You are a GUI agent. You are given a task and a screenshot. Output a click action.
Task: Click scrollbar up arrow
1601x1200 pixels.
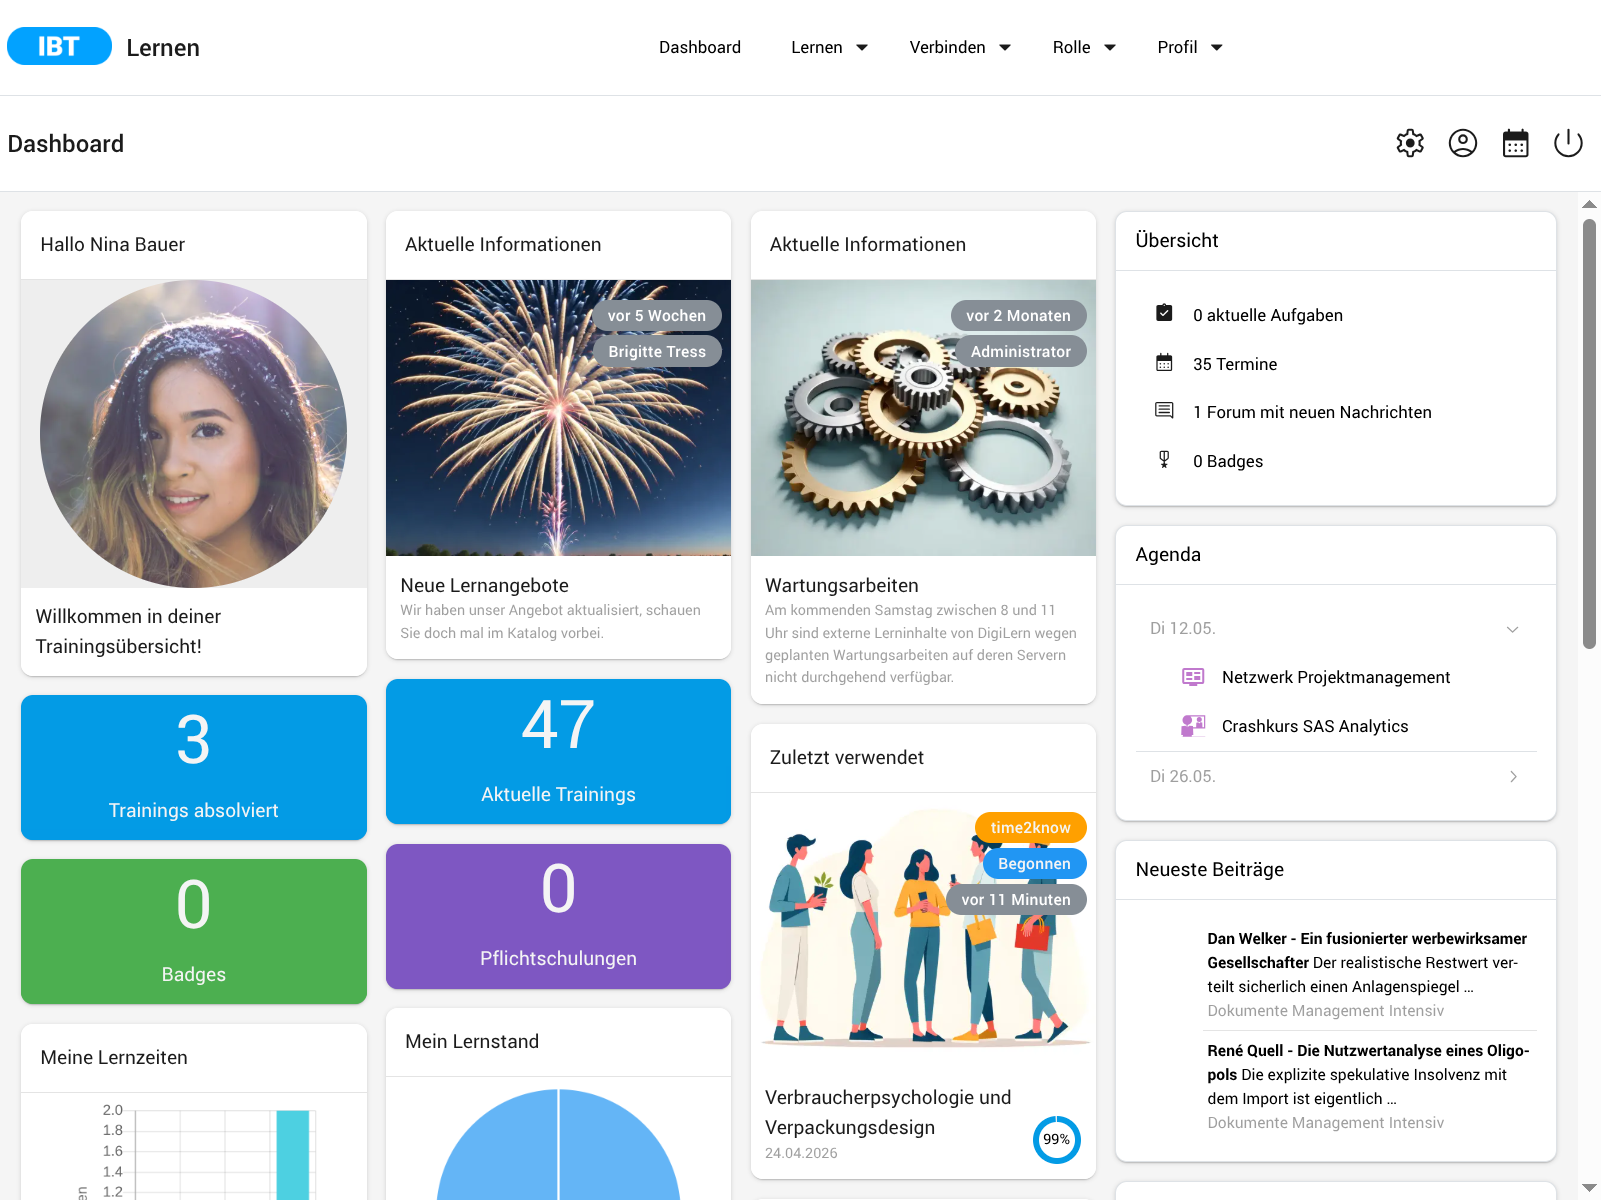[1589, 204]
